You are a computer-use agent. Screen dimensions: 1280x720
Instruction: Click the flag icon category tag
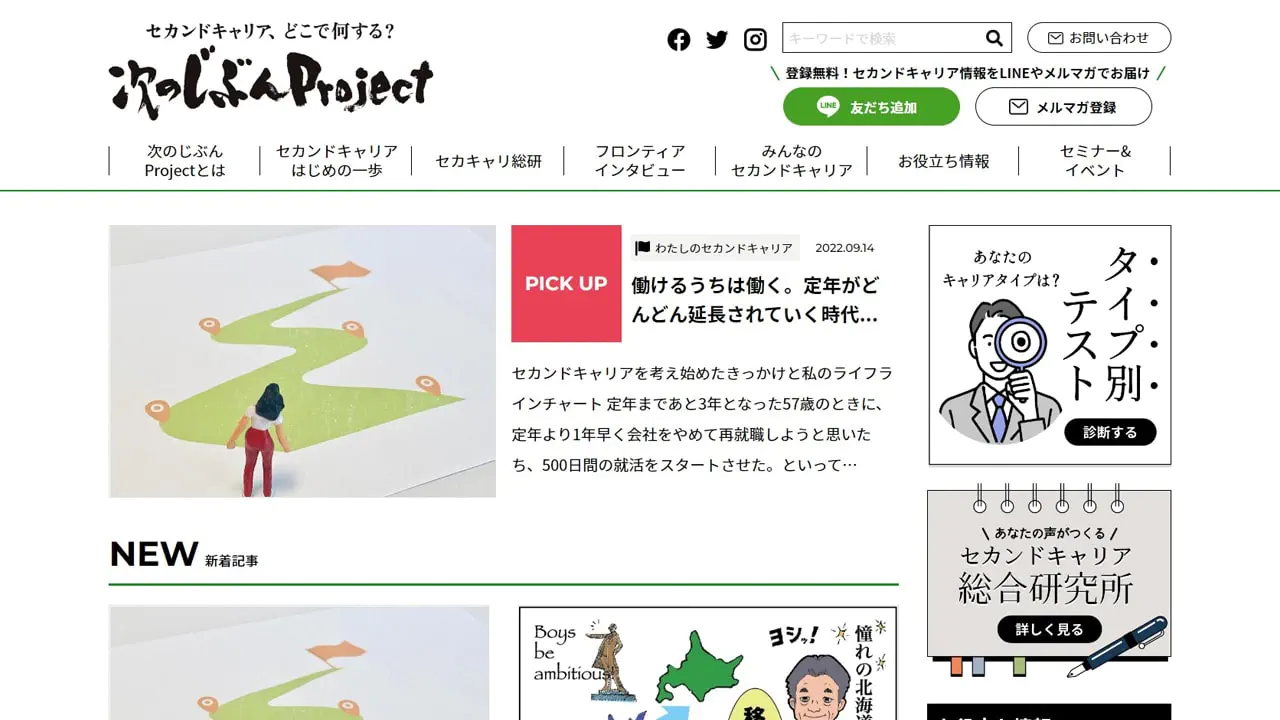coord(643,248)
